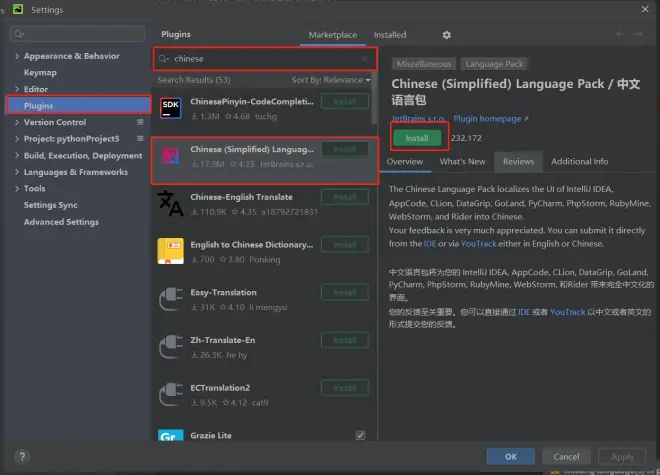660x475 pixels.
Task: Select Plugins in the settings tree
Action: click(79, 105)
